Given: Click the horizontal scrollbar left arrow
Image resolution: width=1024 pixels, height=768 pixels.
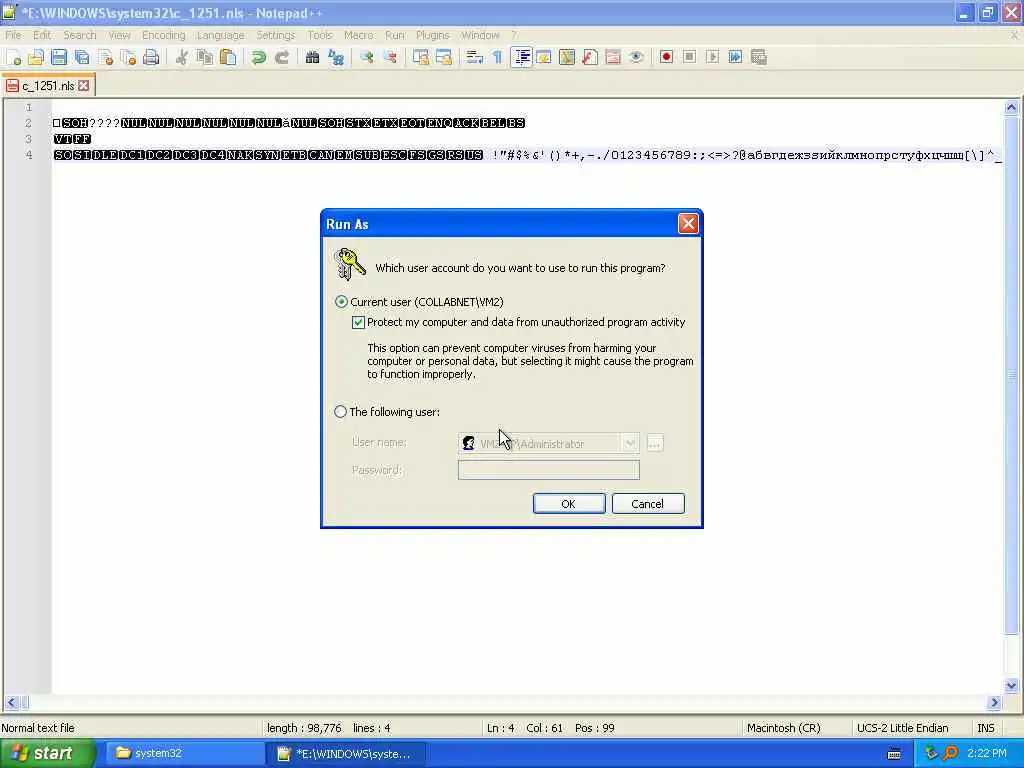Looking at the screenshot, I should [11, 703].
